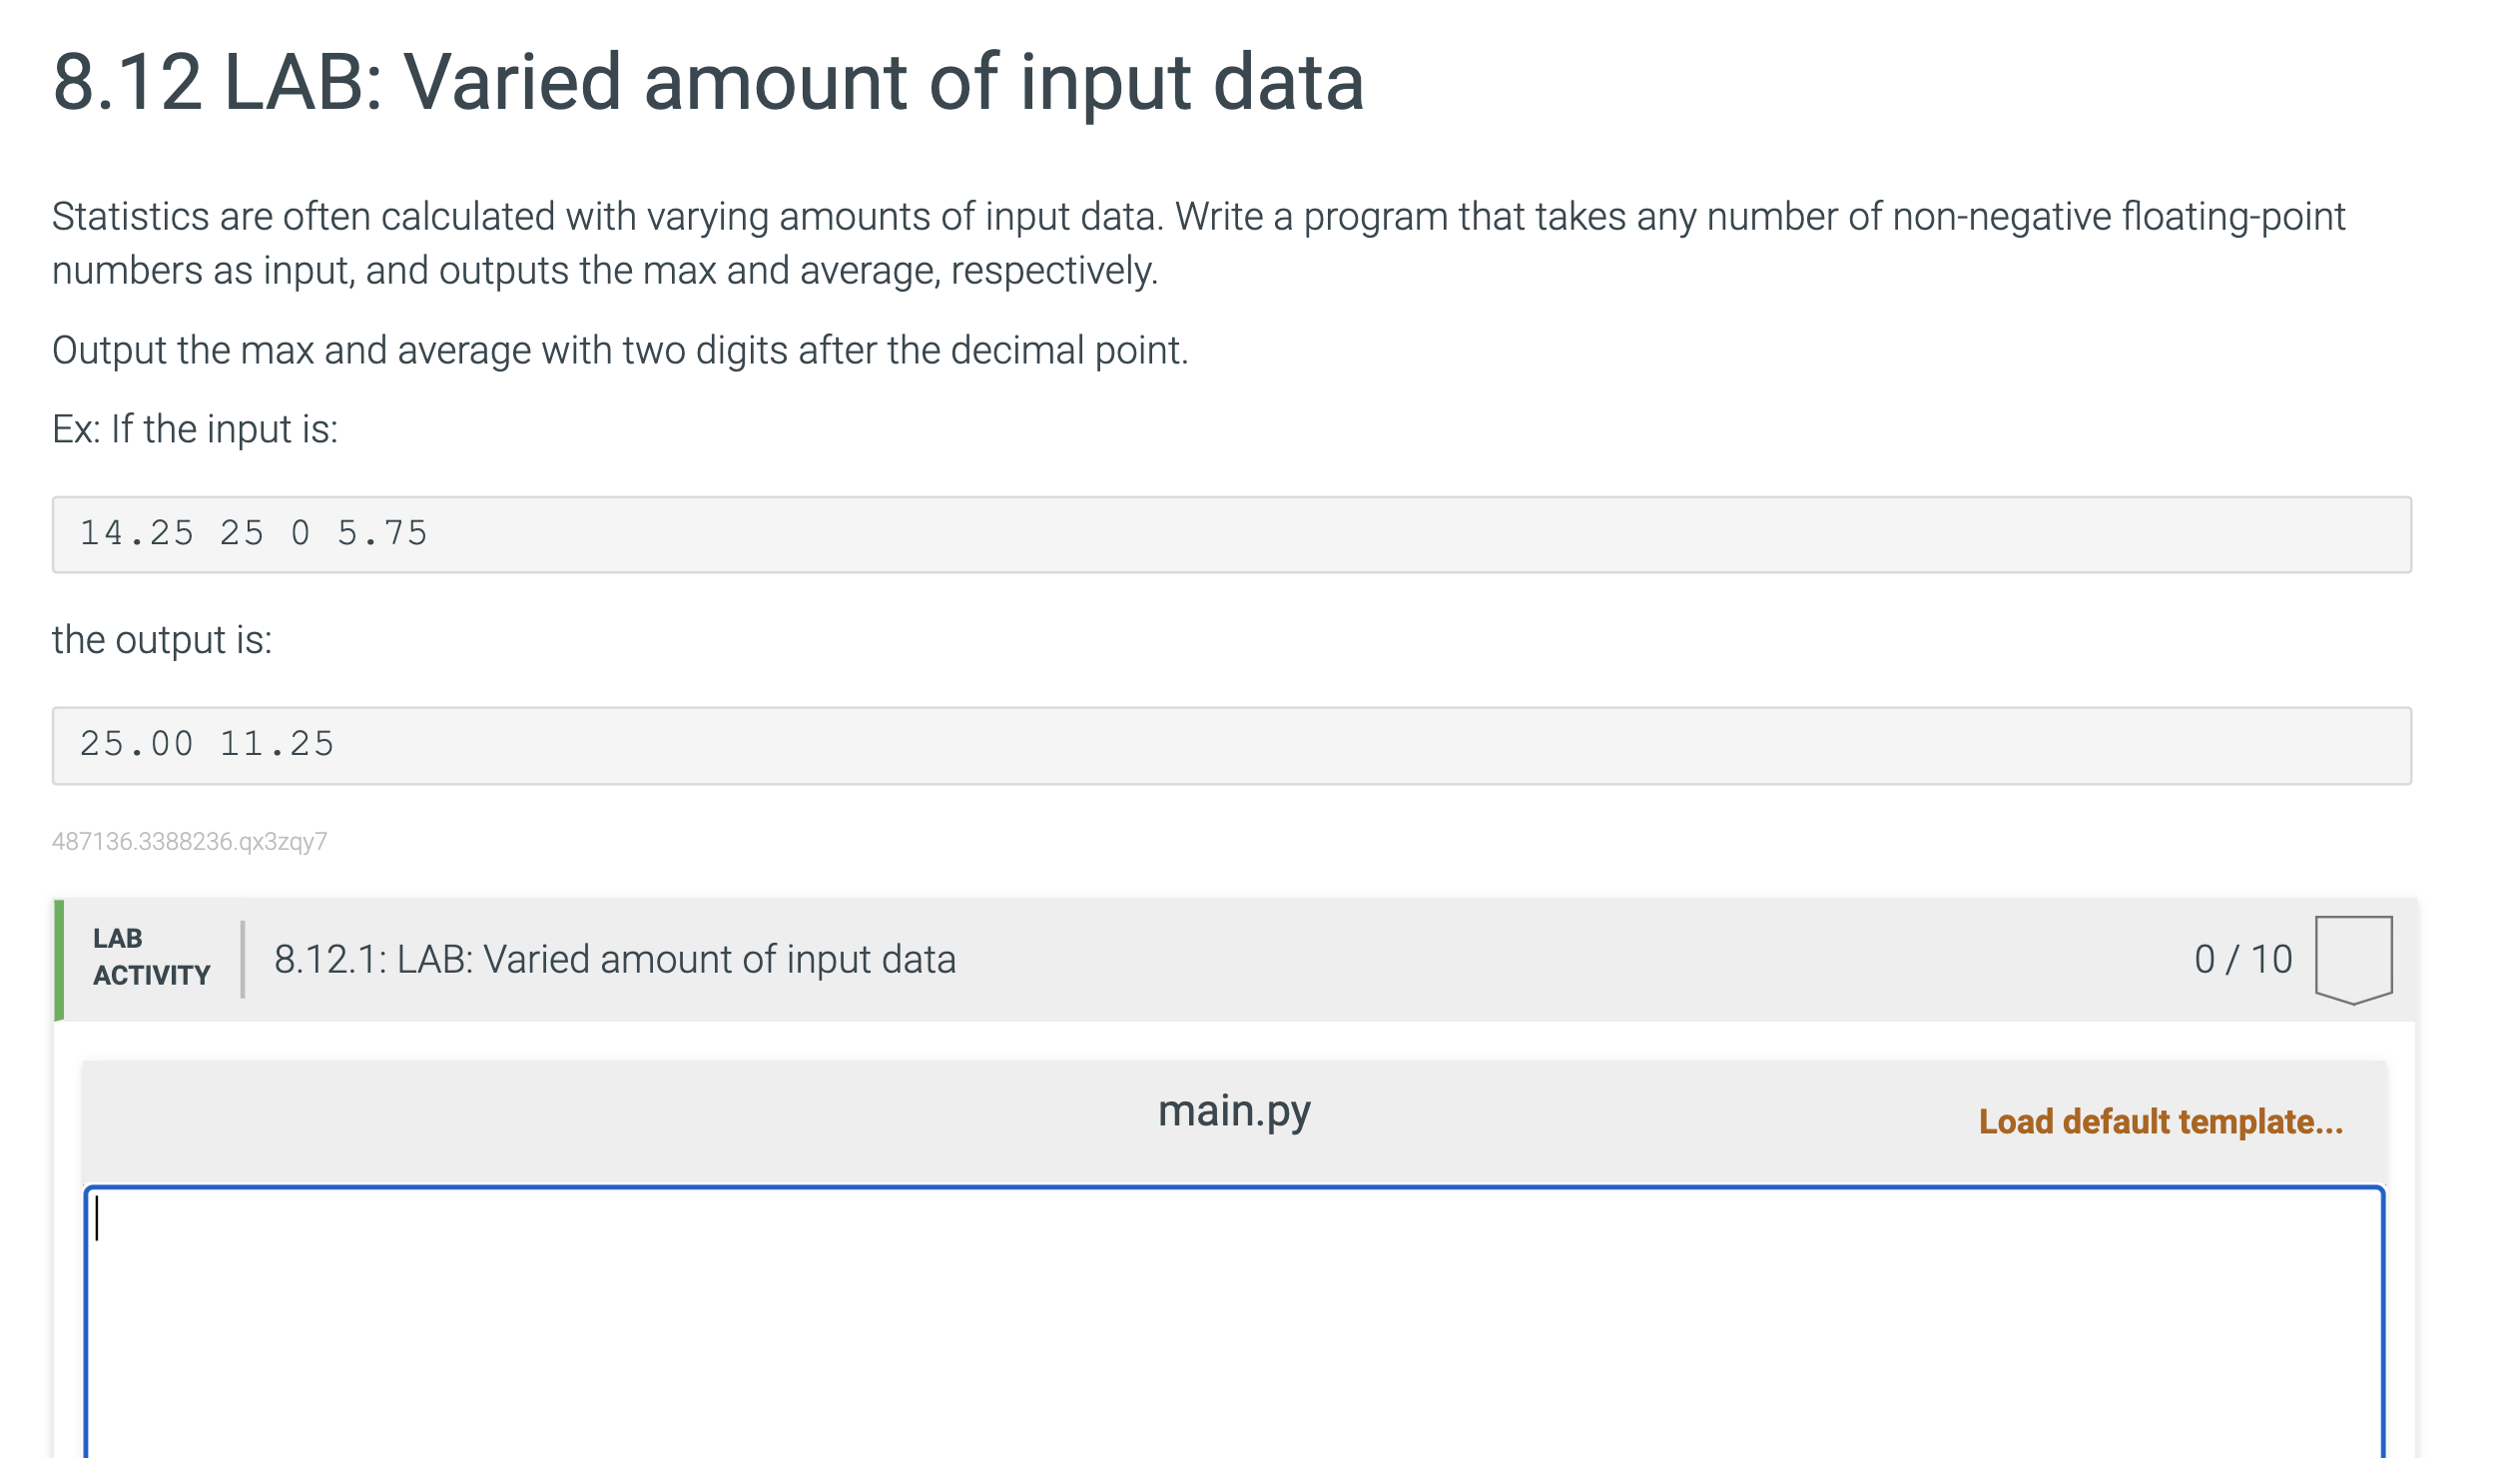This screenshot has height=1458, width=2520.
Task: Click the 'Ex: If the input is:' text
Action: tap(195, 429)
